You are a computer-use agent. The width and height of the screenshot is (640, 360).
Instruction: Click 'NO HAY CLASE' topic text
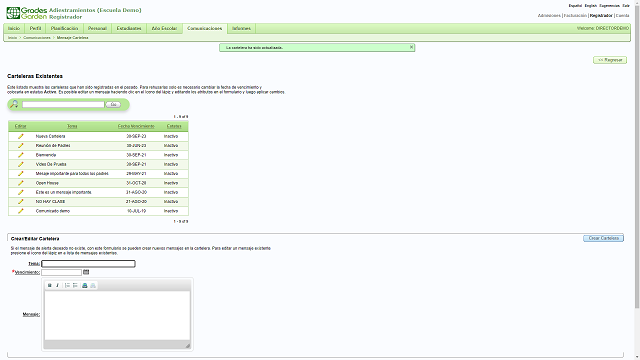pyautogui.click(x=50, y=202)
